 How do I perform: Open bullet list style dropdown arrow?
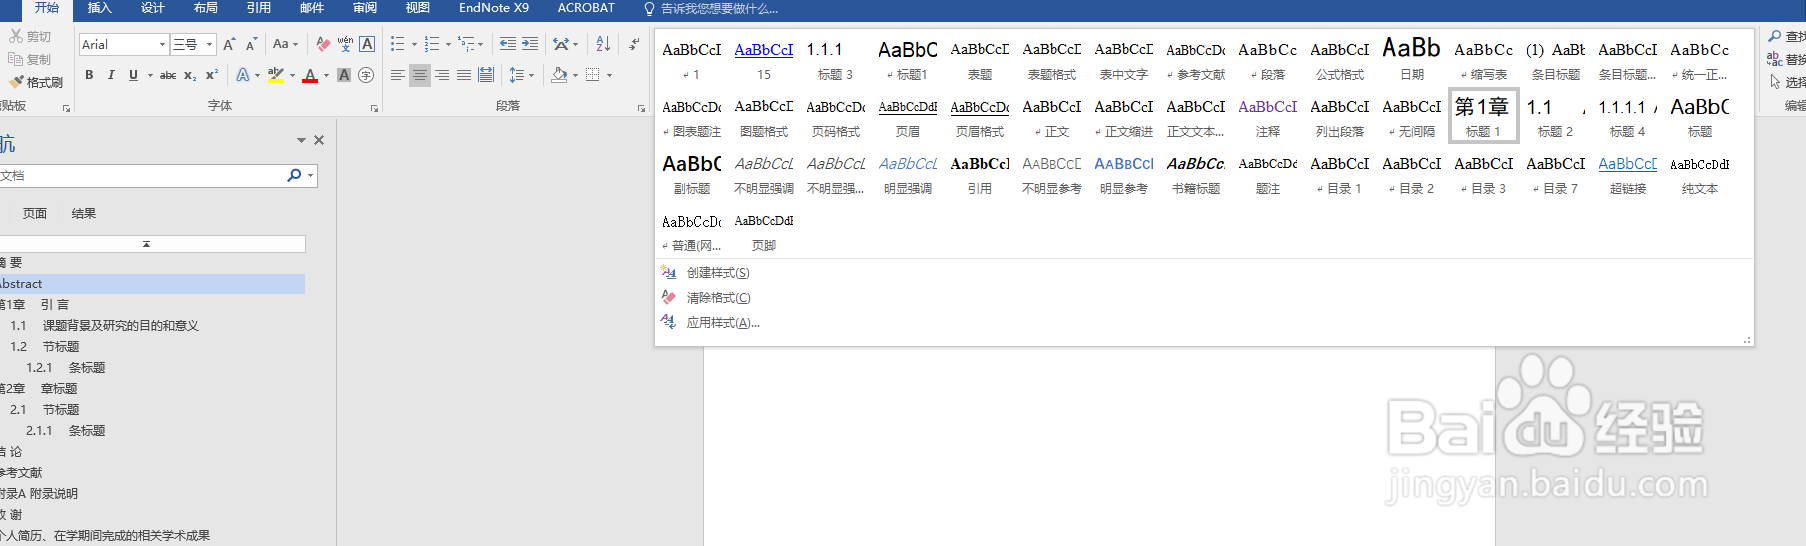pyautogui.click(x=414, y=44)
